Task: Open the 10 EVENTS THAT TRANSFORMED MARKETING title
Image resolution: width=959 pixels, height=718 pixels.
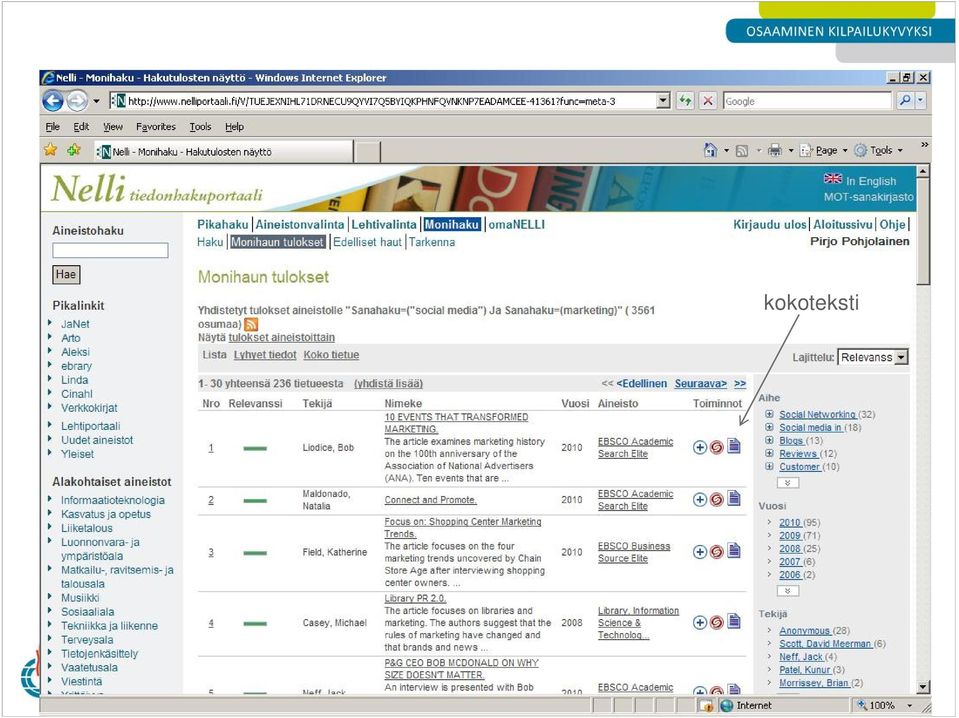Action: (456, 423)
